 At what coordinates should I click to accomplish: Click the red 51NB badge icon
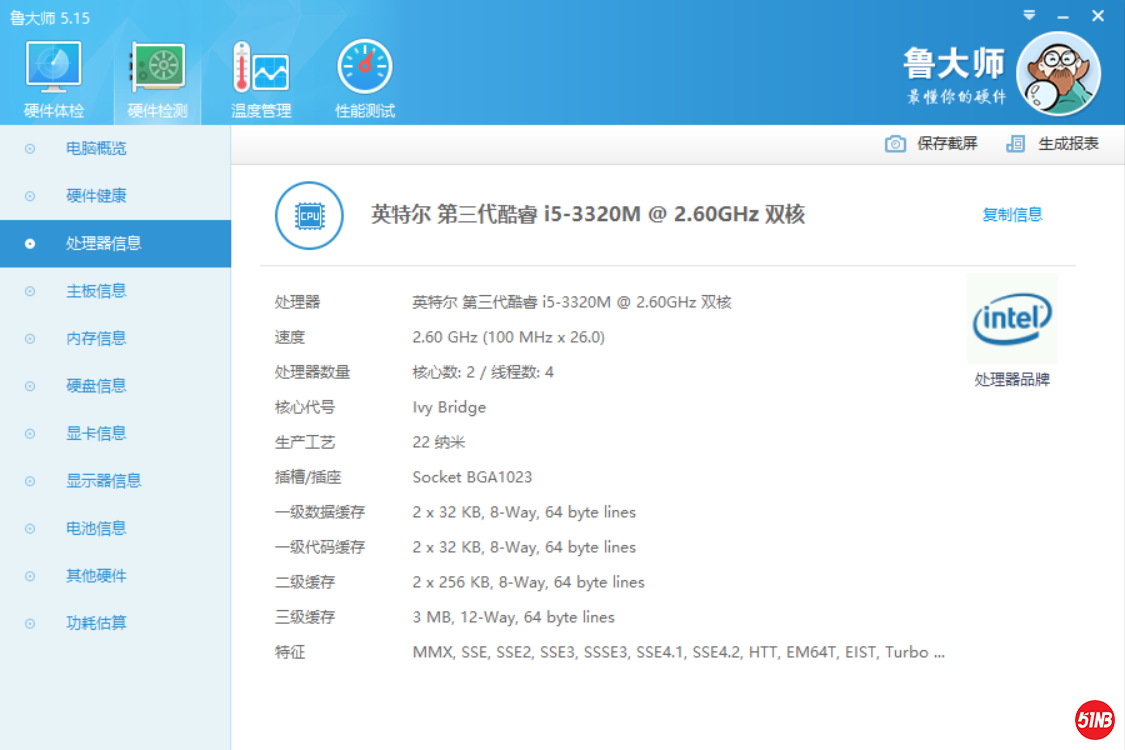click(1094, 719)
